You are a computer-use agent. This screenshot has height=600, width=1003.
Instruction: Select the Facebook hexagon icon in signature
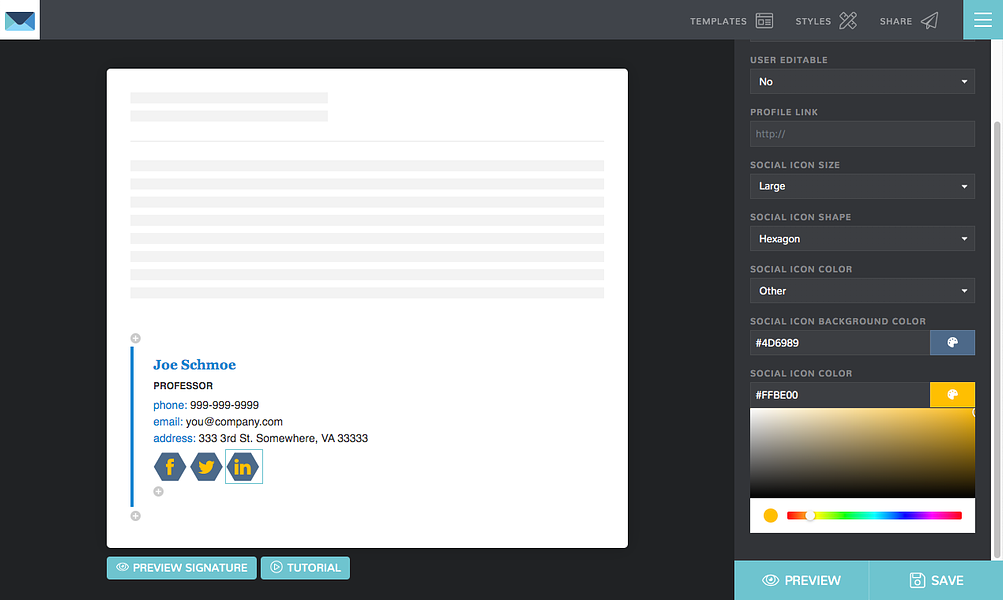pyautogui.click(x=170, y=467)
